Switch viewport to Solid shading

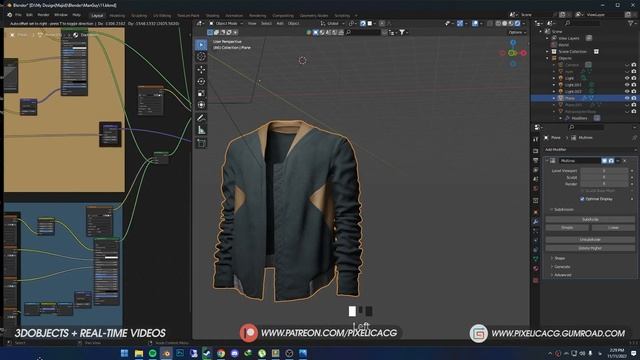[x=505, y=24]
